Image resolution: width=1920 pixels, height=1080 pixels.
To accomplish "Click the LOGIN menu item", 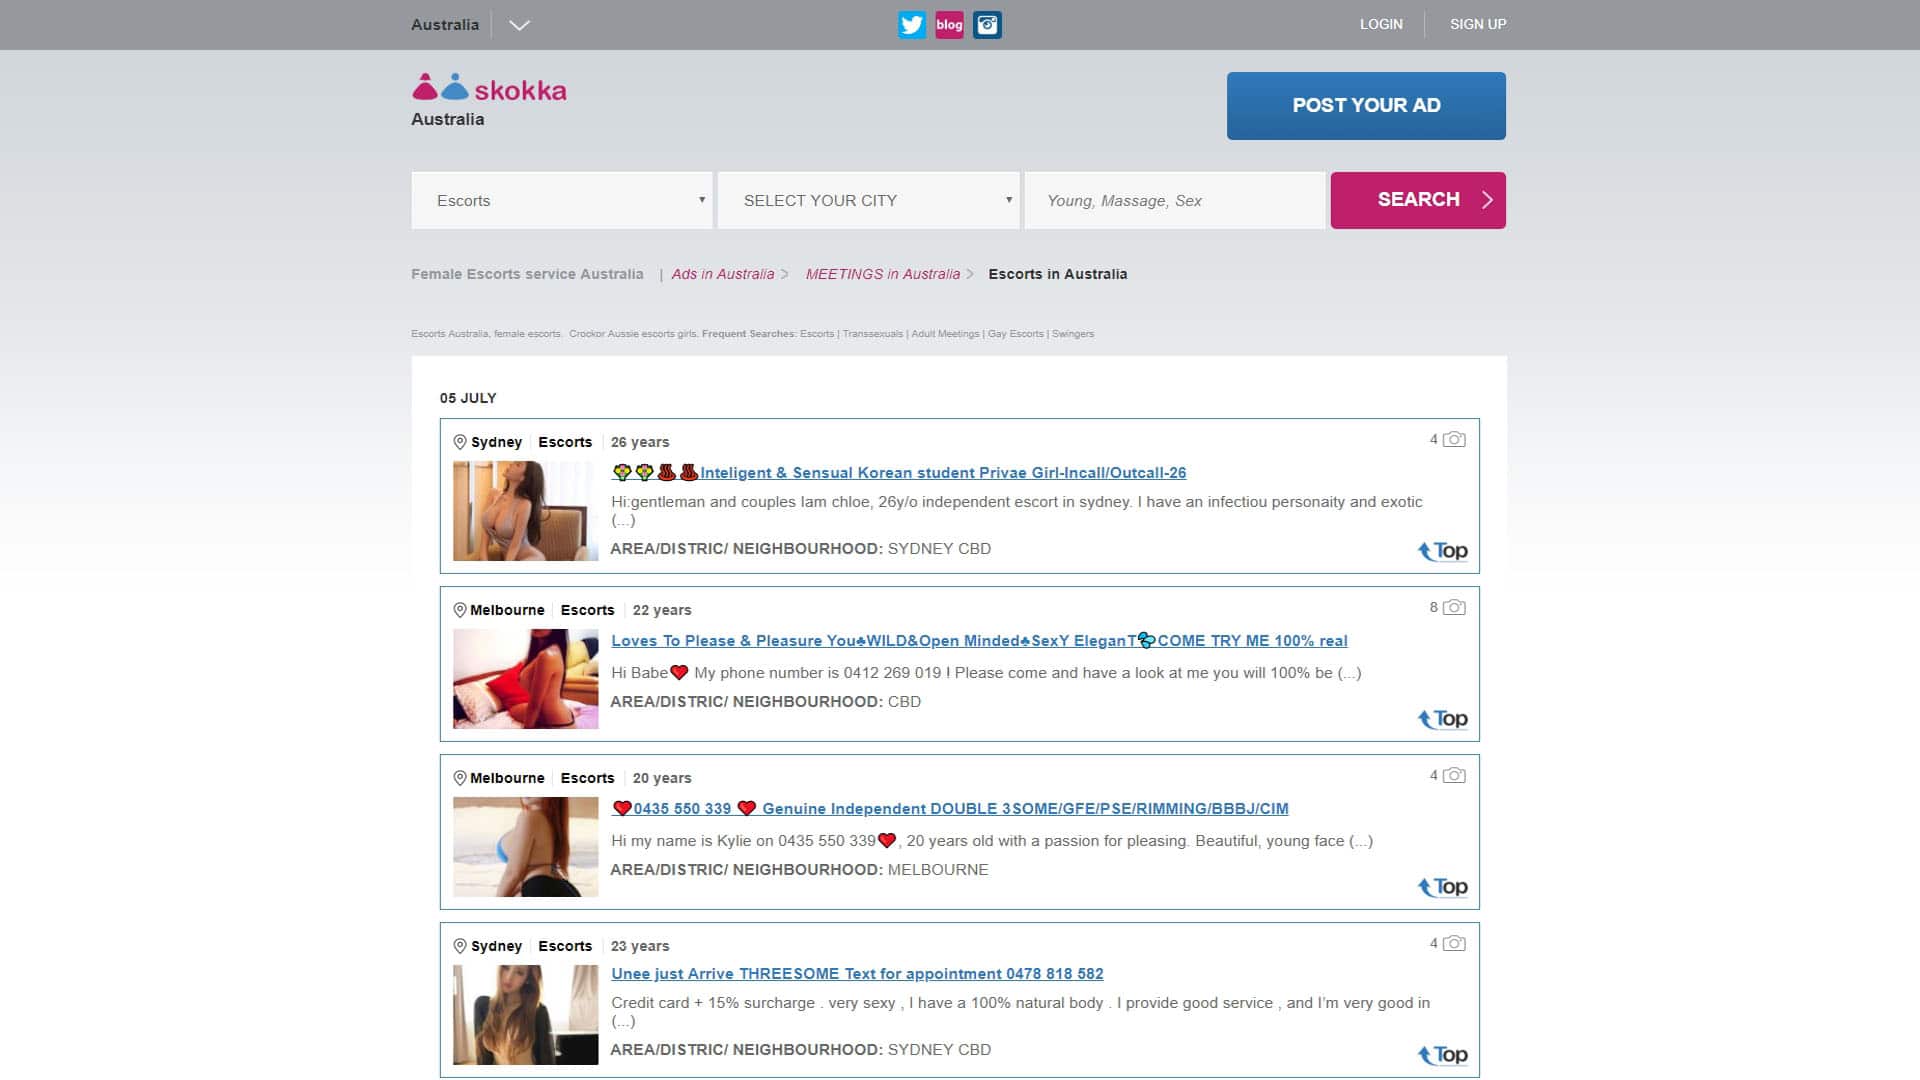I will point(1380,24).
